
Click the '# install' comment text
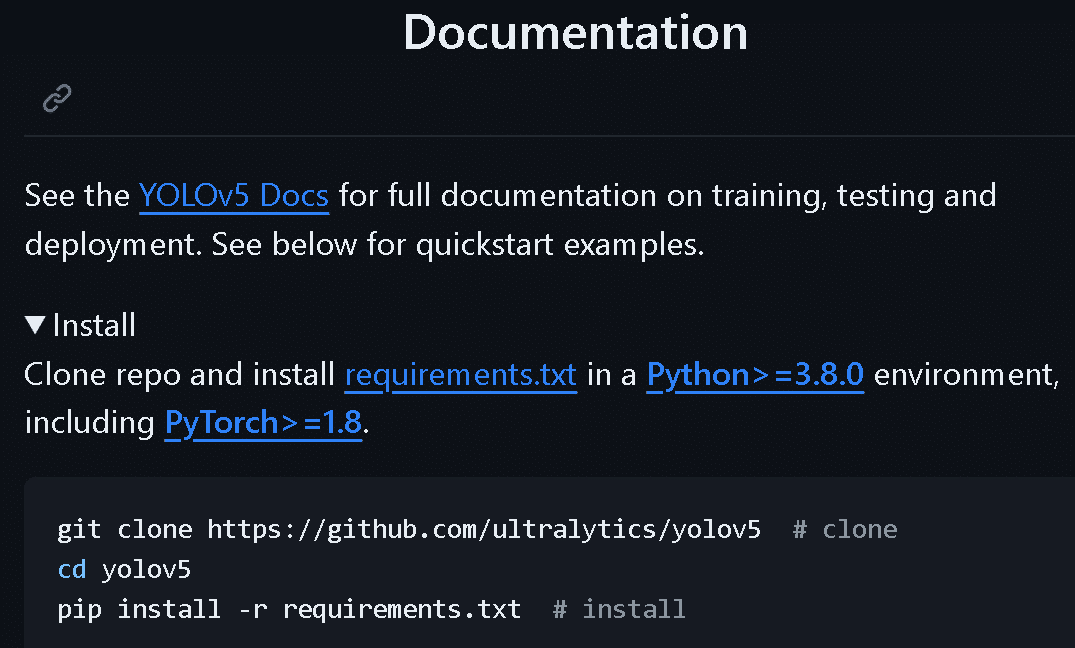(619, 610)
